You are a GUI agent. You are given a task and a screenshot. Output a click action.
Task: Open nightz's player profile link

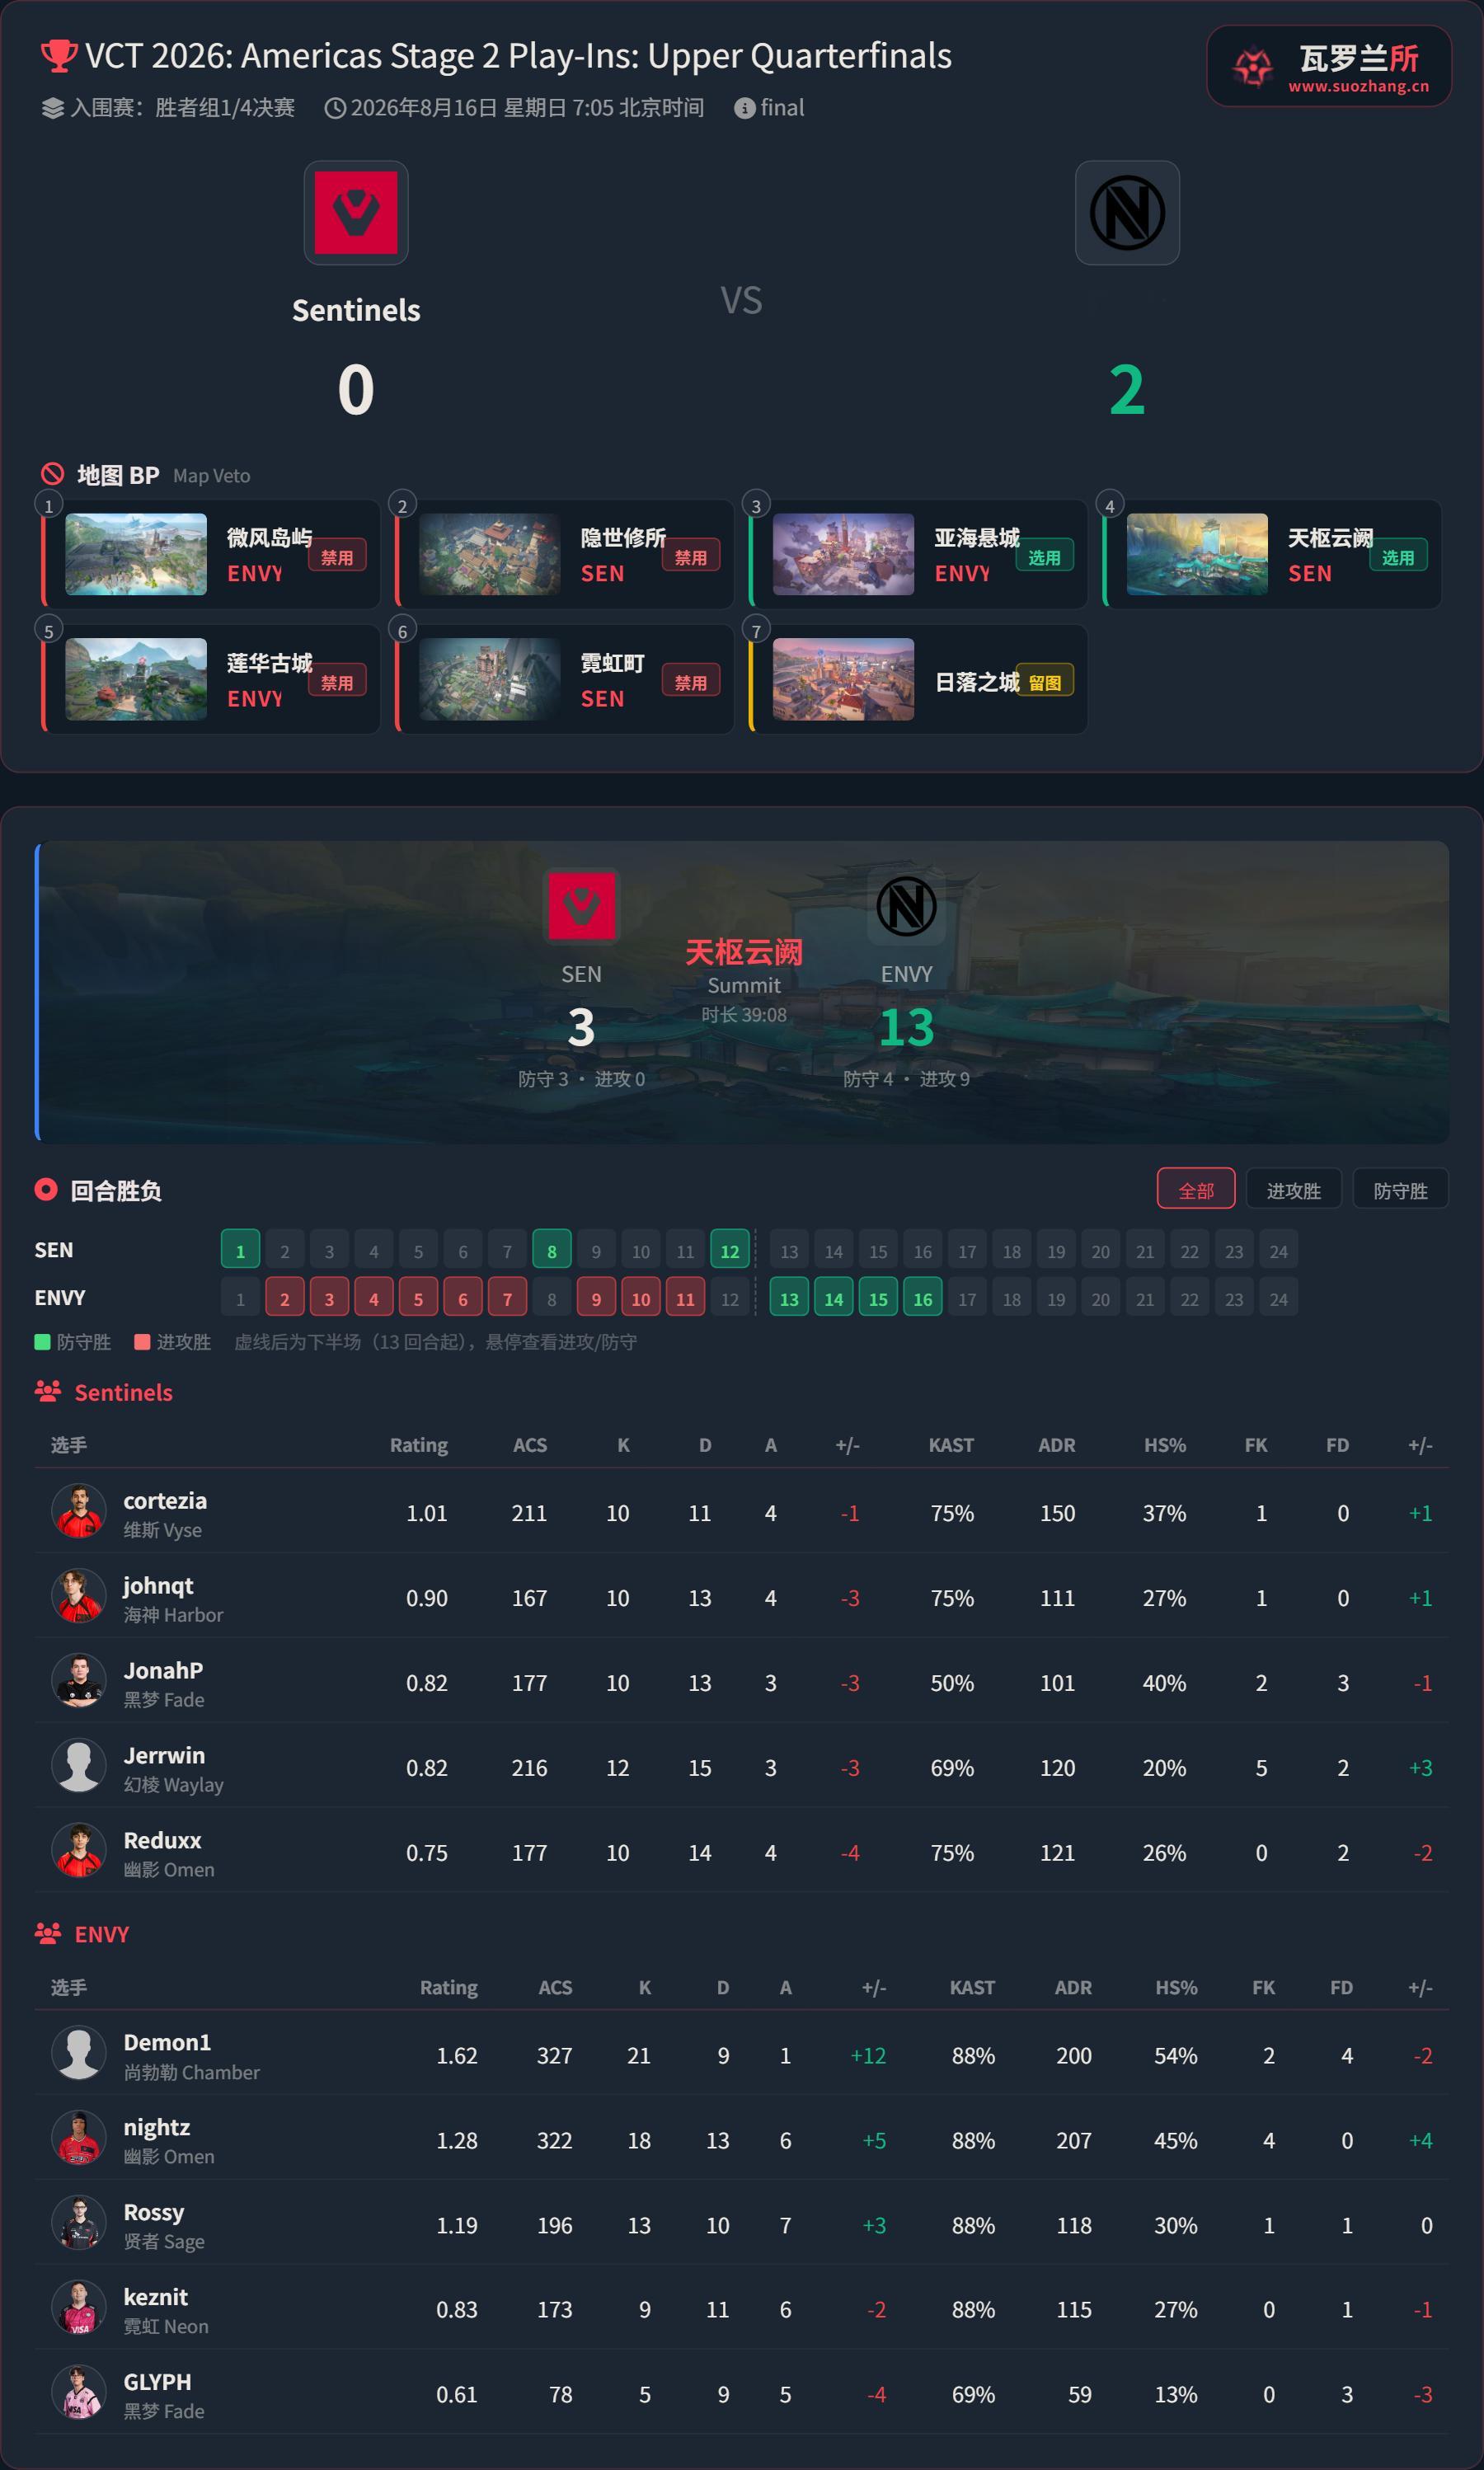point(156,2127)
